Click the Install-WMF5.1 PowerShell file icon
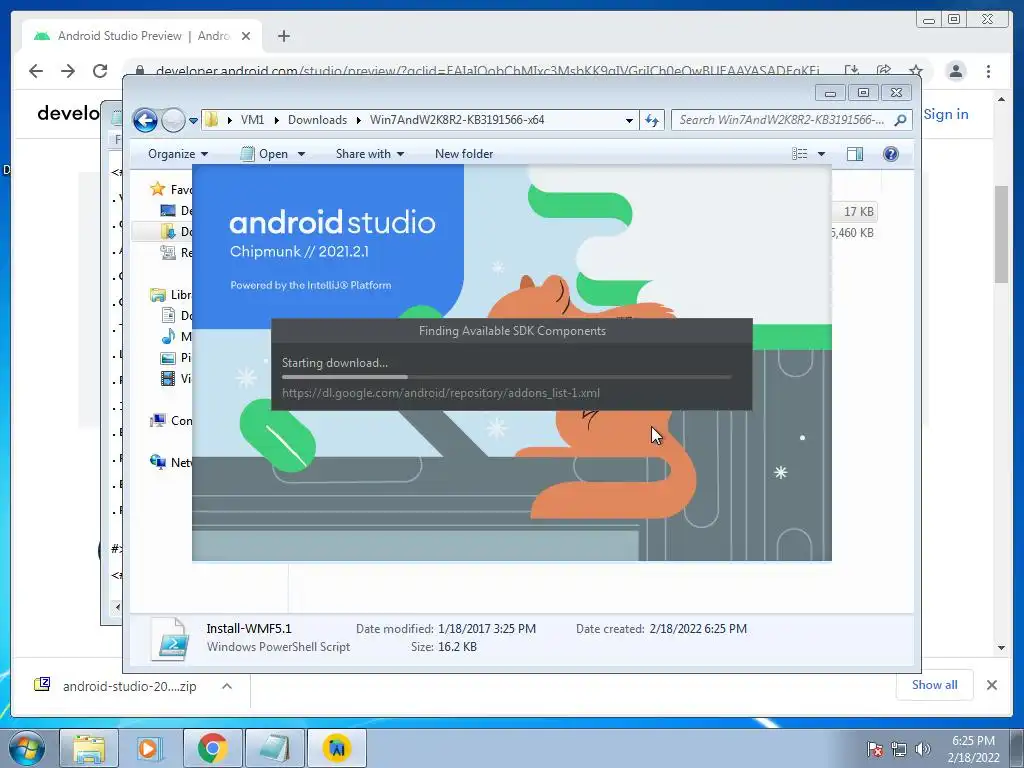 tap(170, 639)
